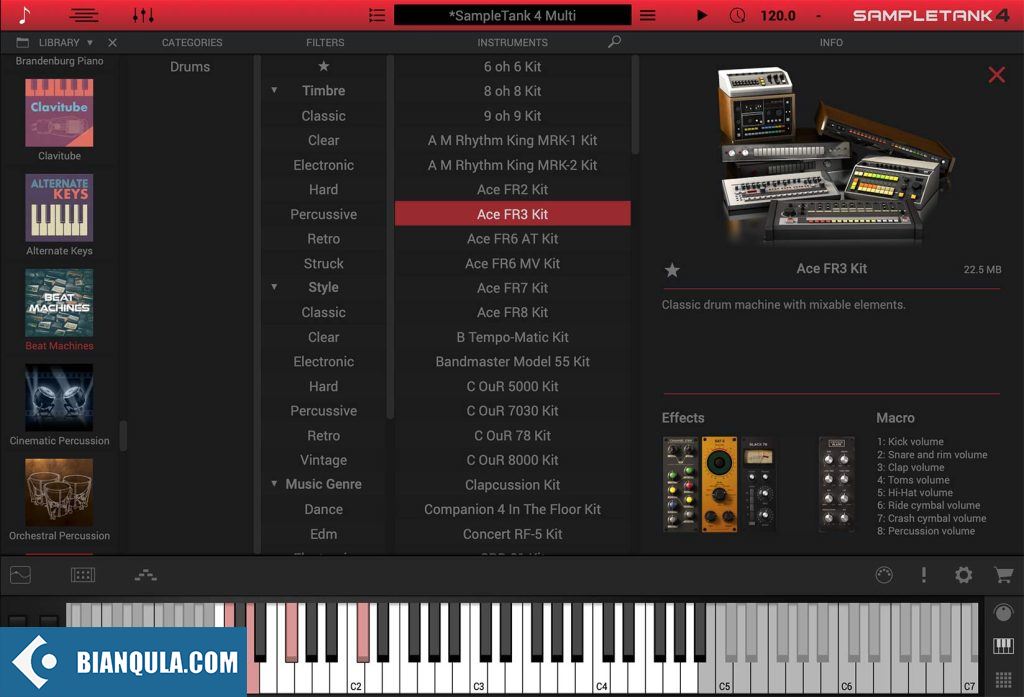The height and width of the screenshot is (697, 1024).
Task: Collapse the Music Genre filter group
Action: click(x=274, y=483)
